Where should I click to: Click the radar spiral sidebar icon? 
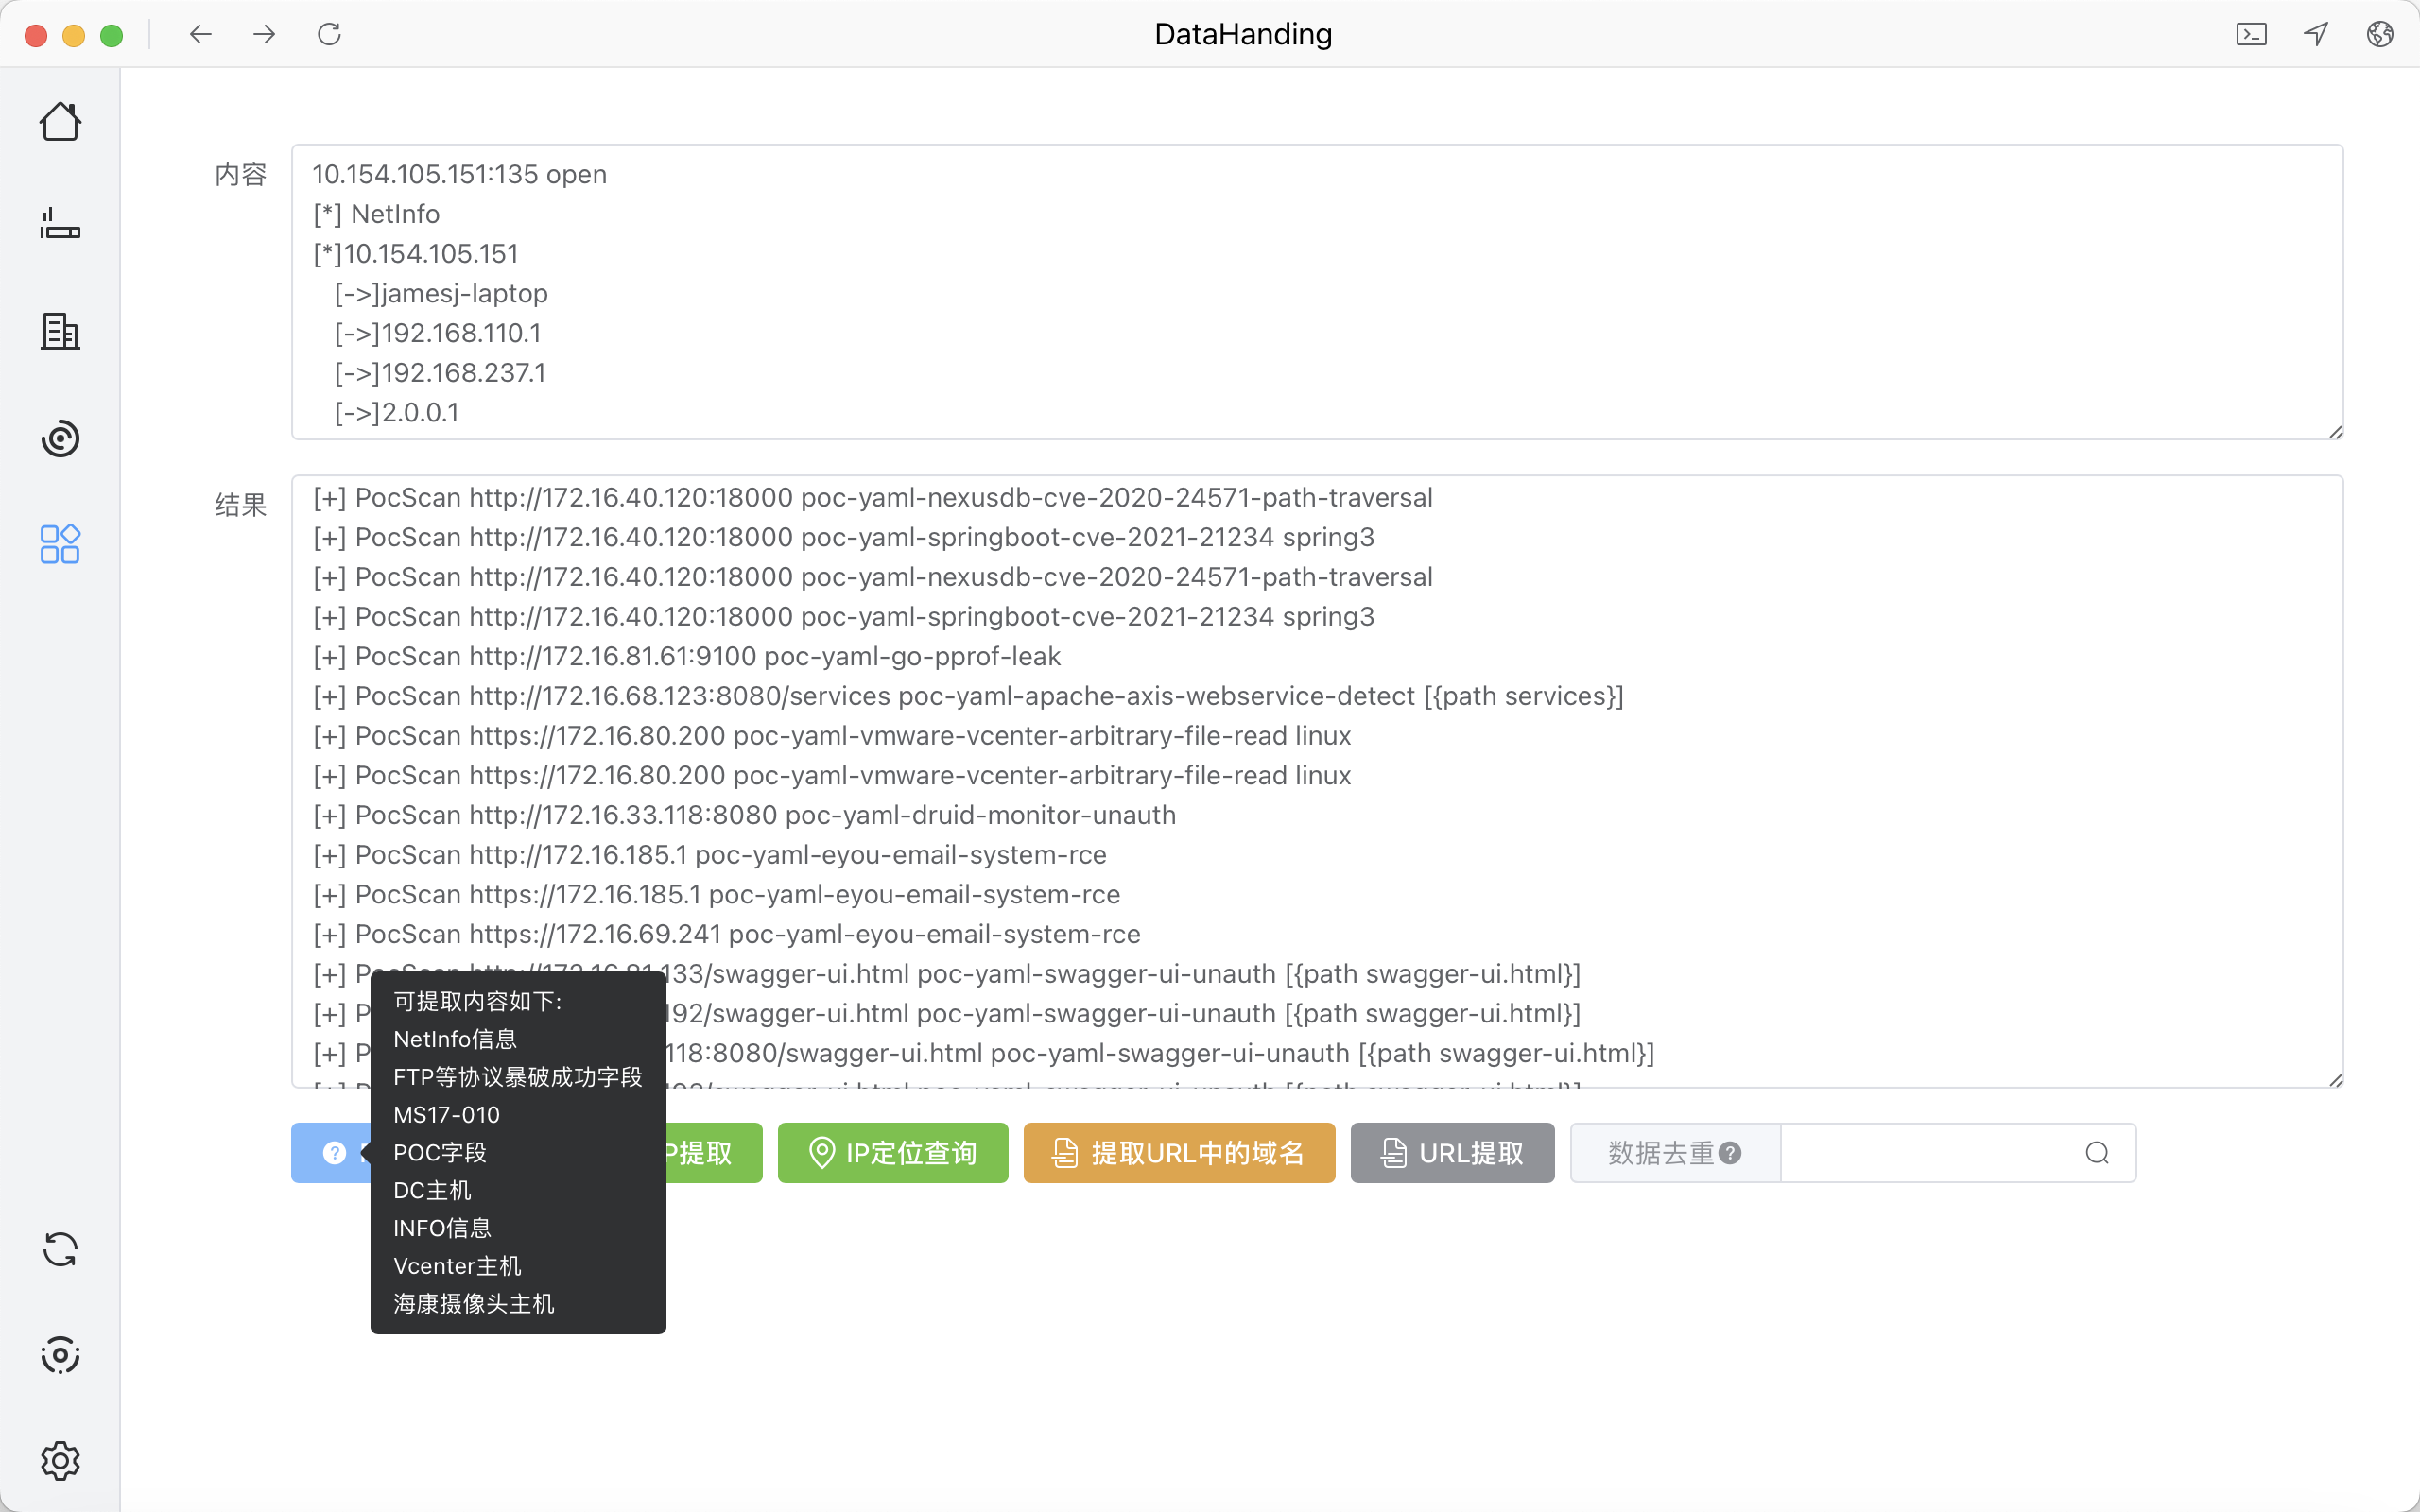click(x=60, y=438)
